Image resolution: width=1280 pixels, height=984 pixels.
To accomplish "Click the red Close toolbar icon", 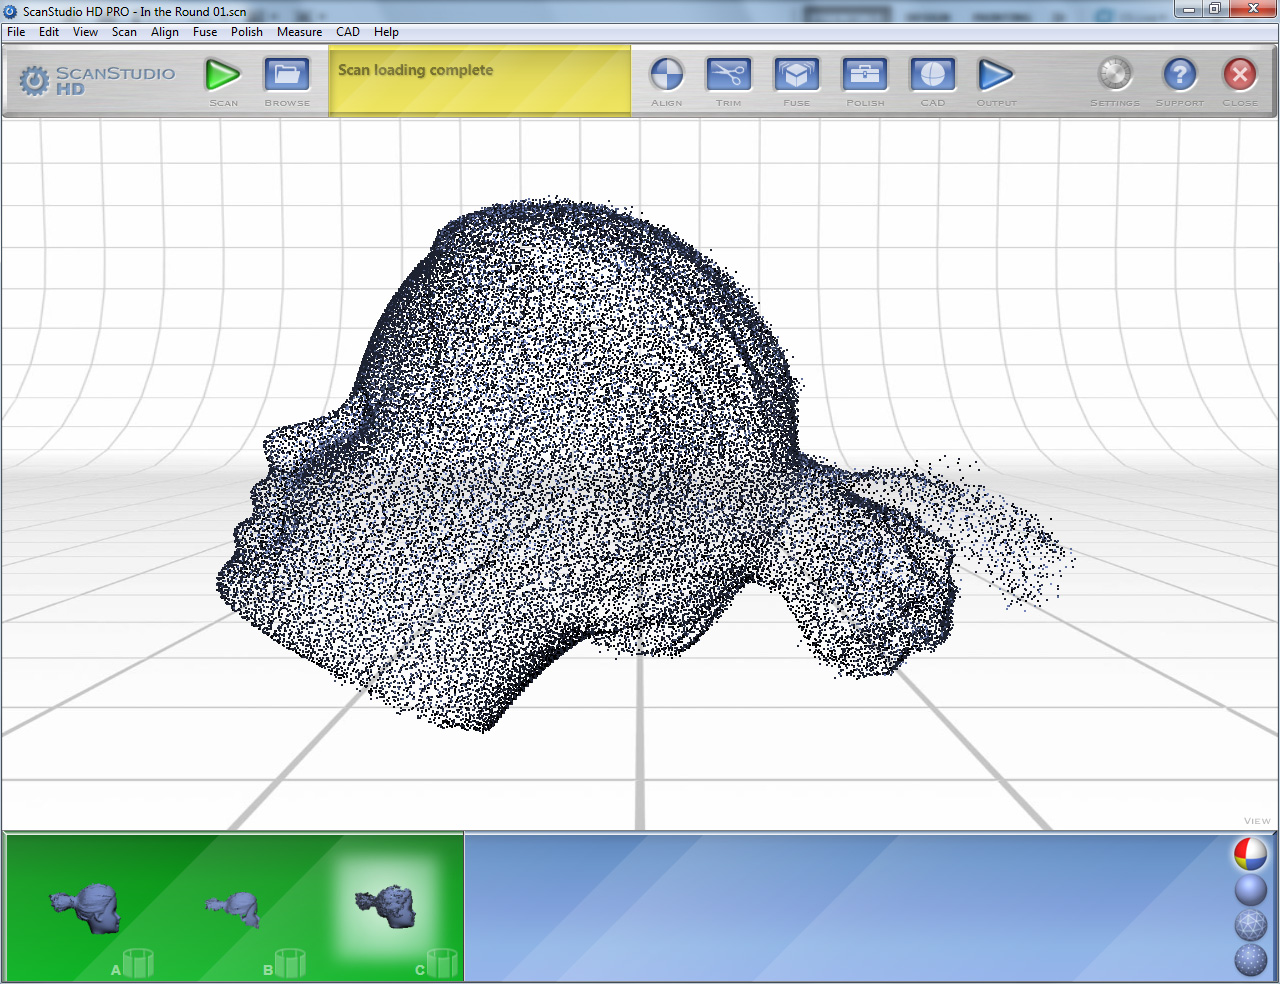I will 1240,74.
